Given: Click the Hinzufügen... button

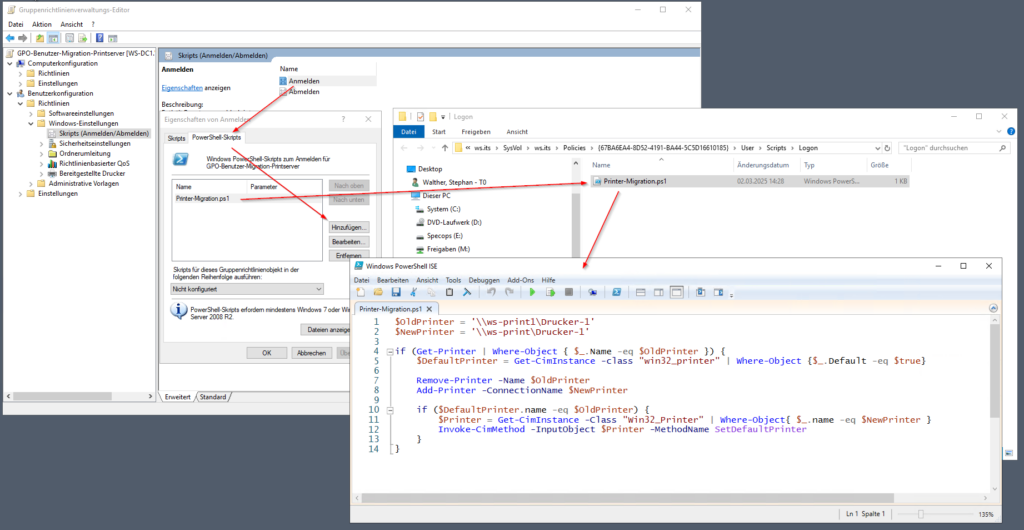Looking at the screenshot, I should tap(349, 227).
